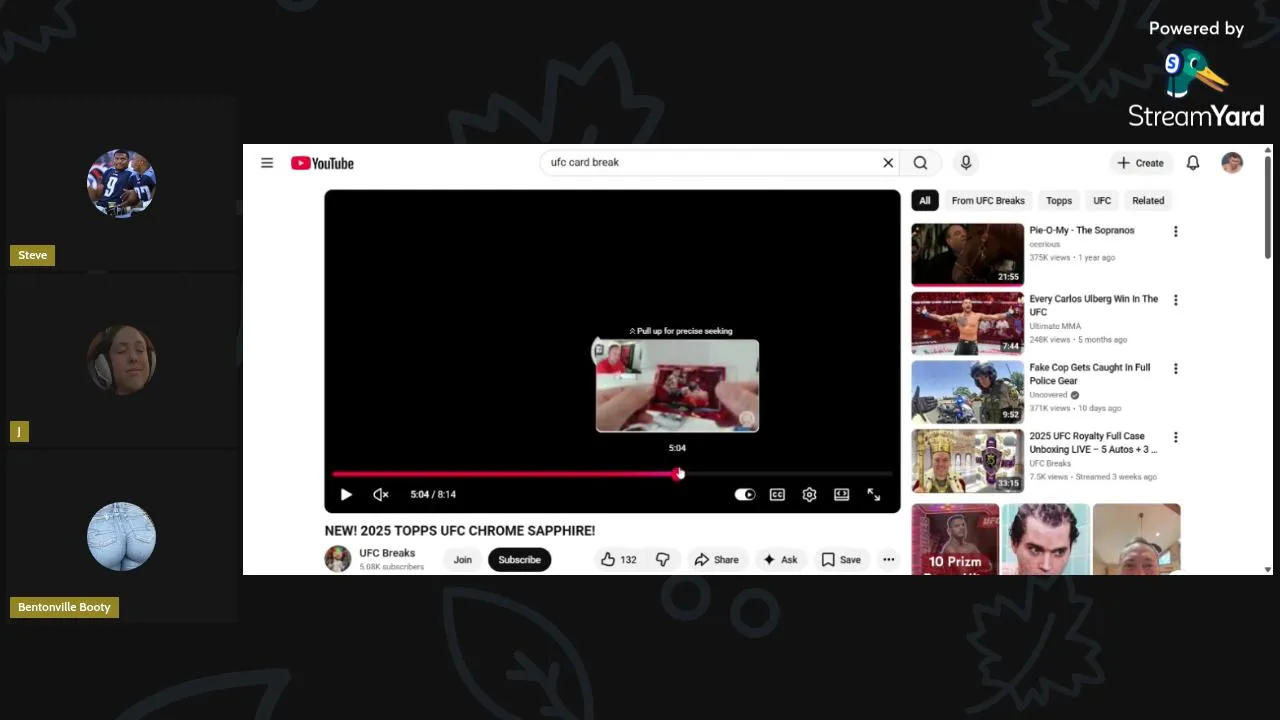The image size is (1280, 720).
Task: Open the video title NEW! 2025 TOPPS UFC CHROME SAPPHIRE!
Action: tap(460, 531)
